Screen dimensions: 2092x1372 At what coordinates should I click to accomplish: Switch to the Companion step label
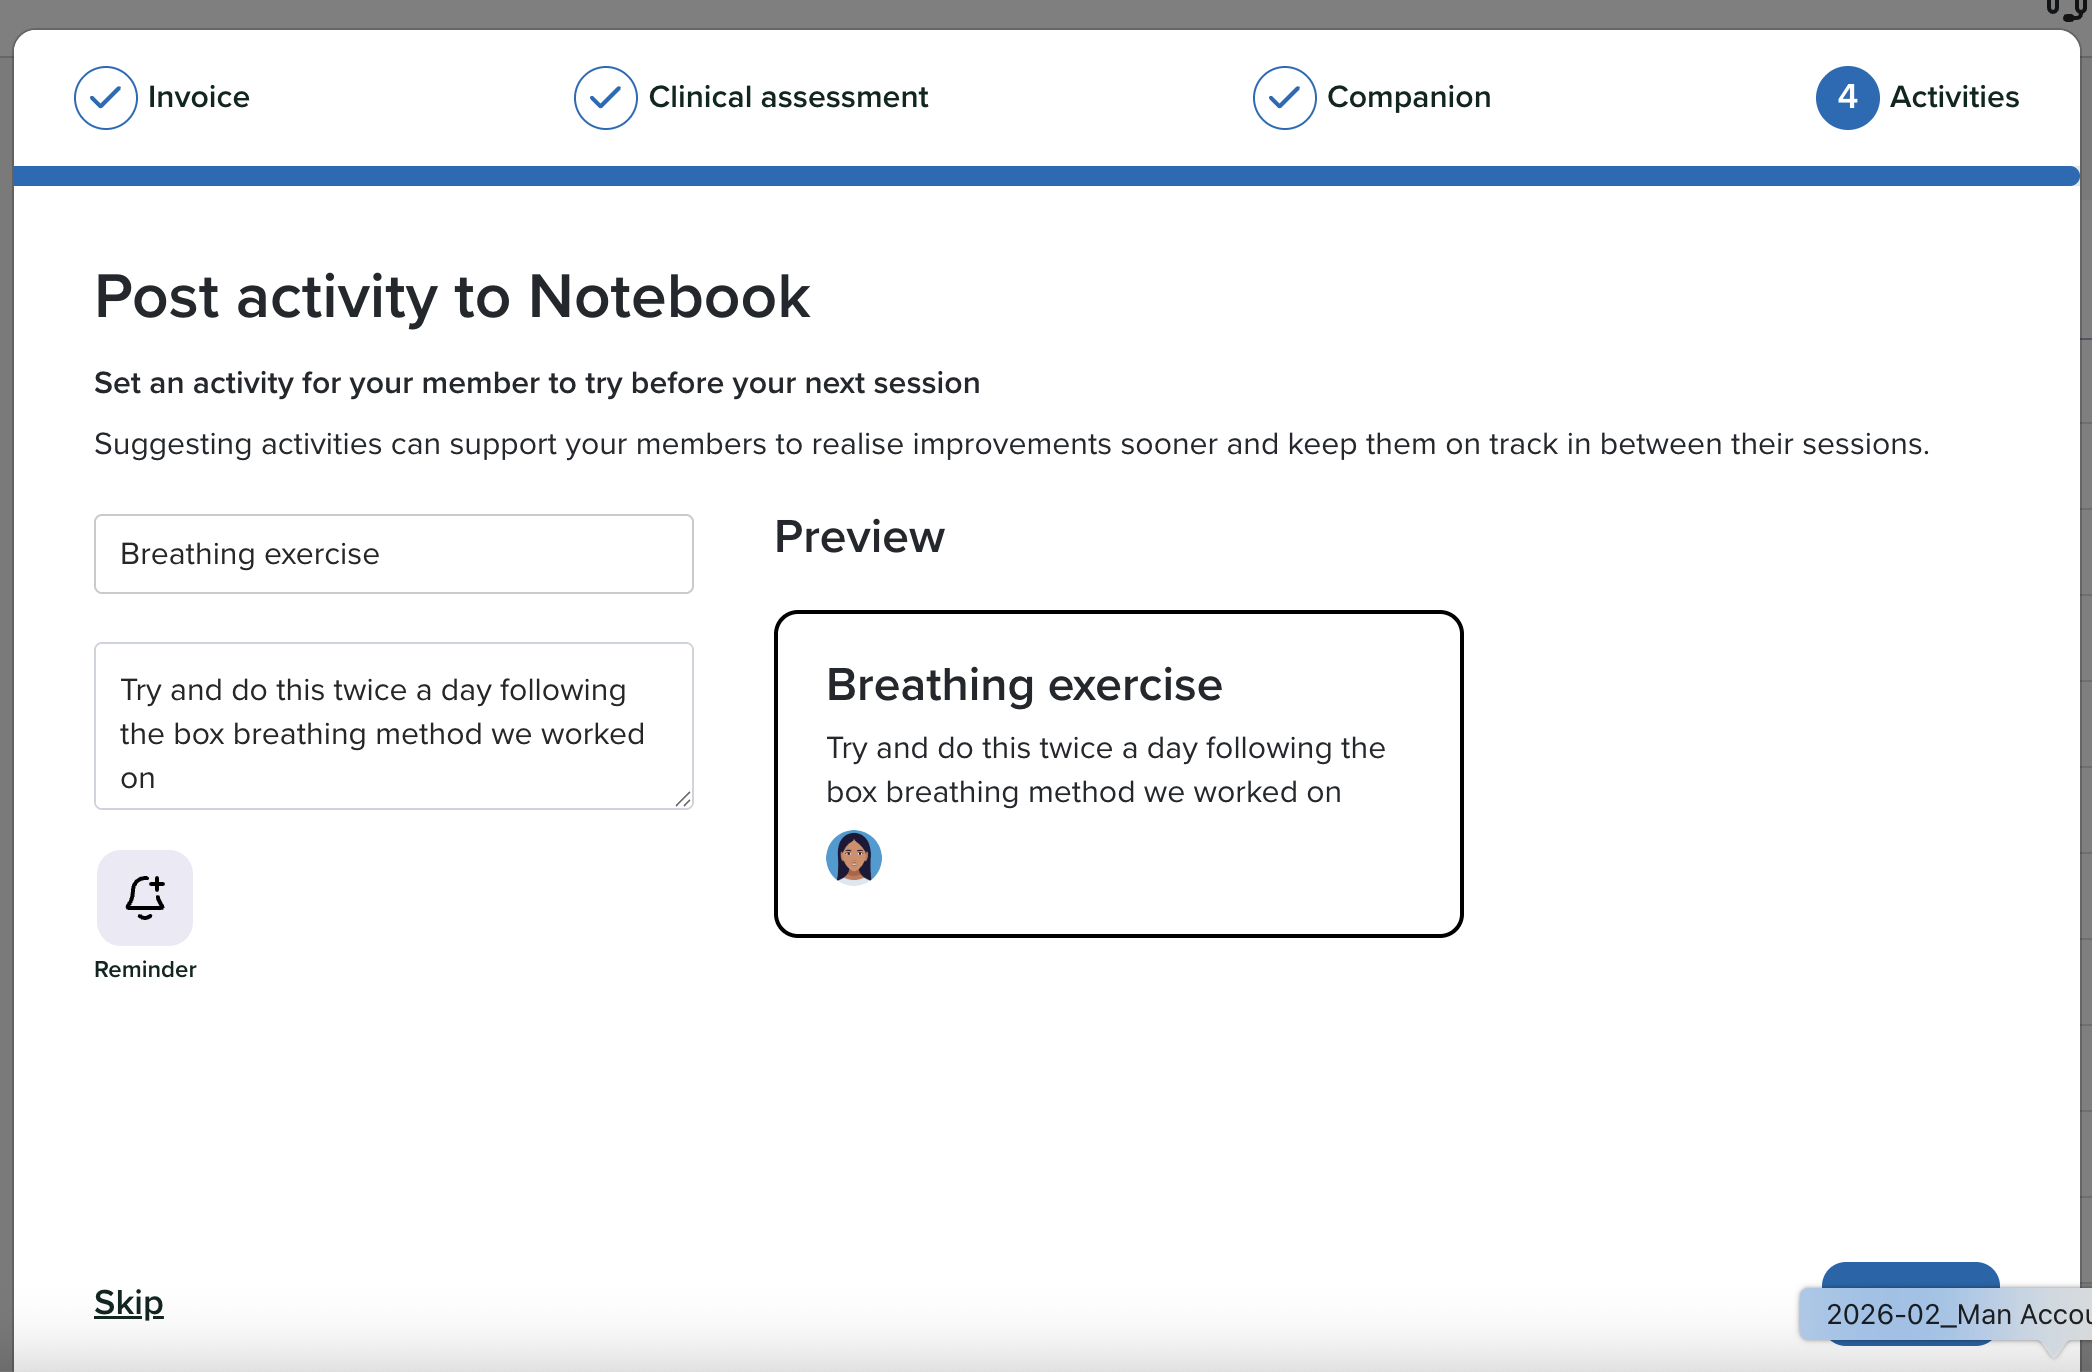[x=1408, y=97]
